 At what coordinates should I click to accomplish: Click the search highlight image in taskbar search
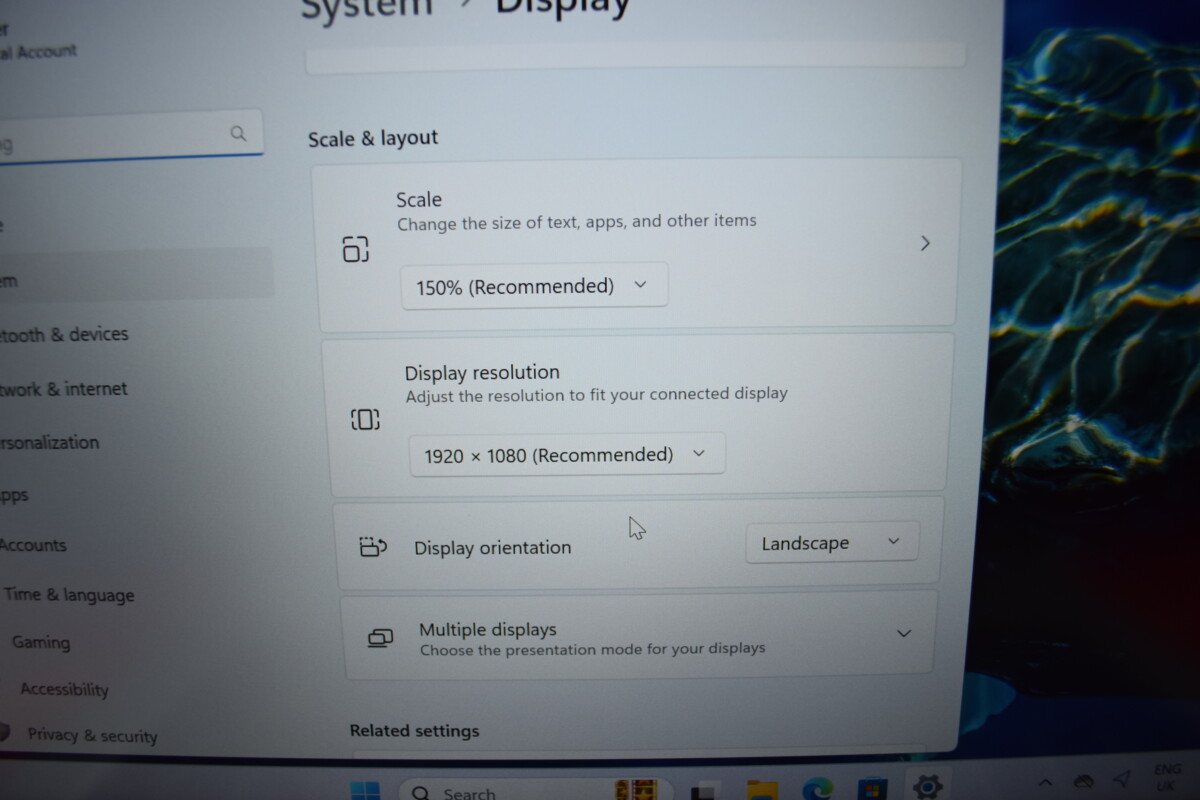click(637, 792)
